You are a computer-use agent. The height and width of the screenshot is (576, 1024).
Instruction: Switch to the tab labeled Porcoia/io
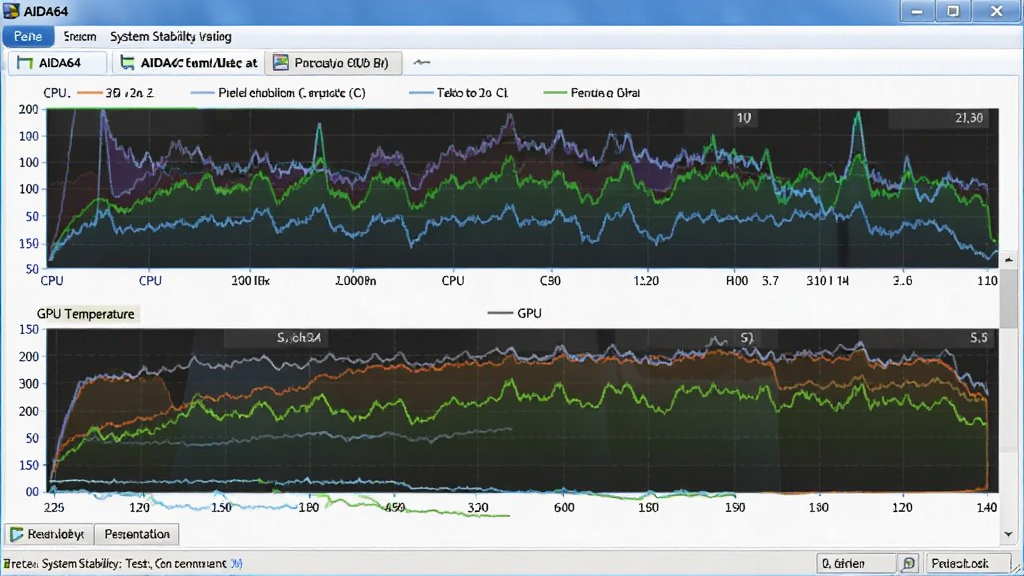[334, 63]
